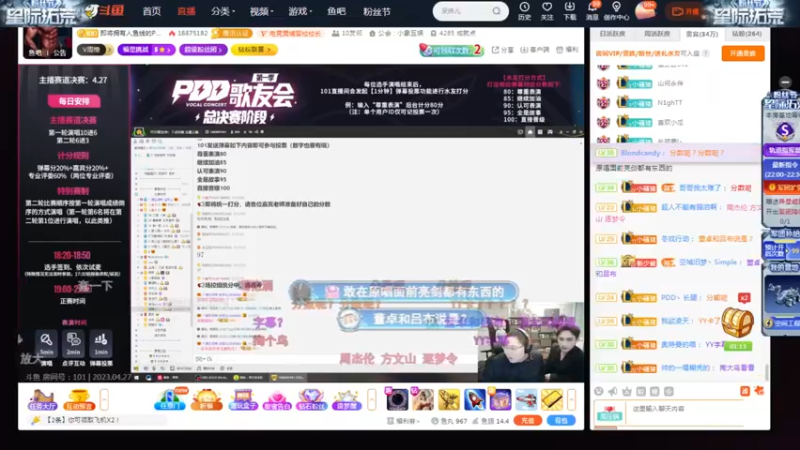
Task: Click the Blondcandy username in chat
Action: pos(640,153)
